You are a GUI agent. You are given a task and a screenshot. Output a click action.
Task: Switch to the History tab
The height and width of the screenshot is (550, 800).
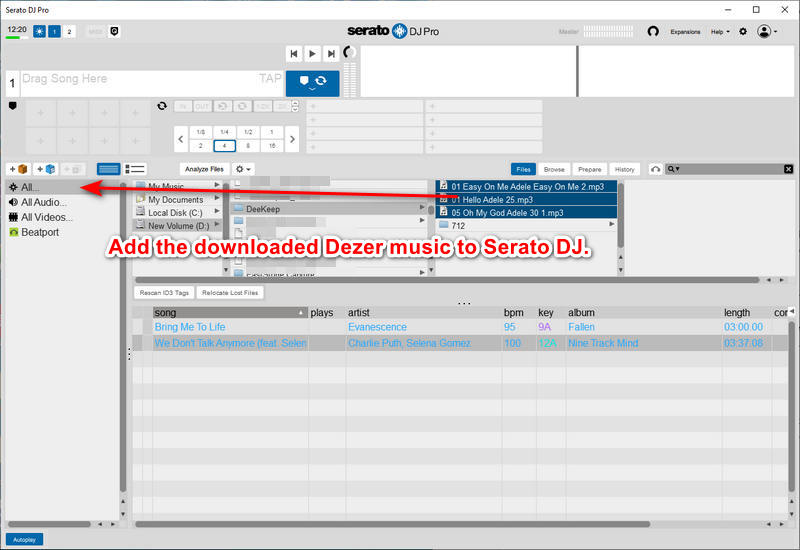point(624,169)
